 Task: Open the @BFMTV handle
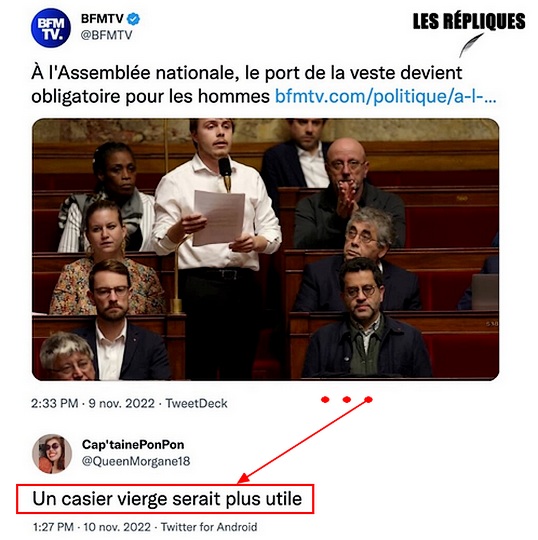point(106,35)
